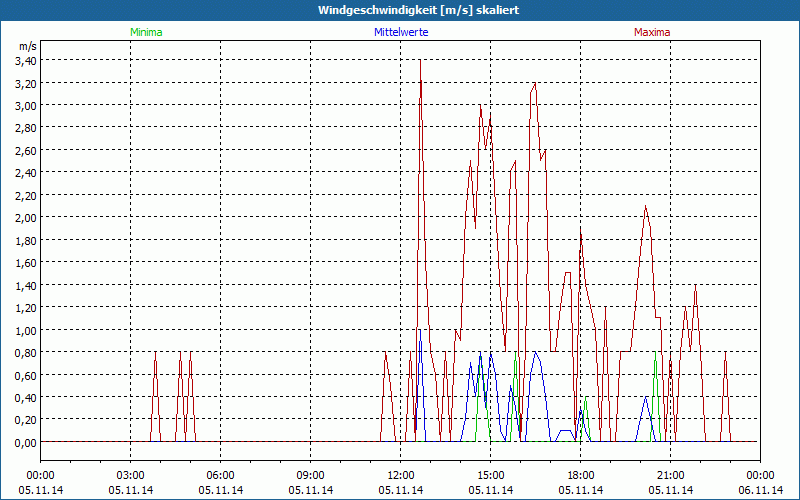Click the 3,40 y-axis value

point(26,61)
